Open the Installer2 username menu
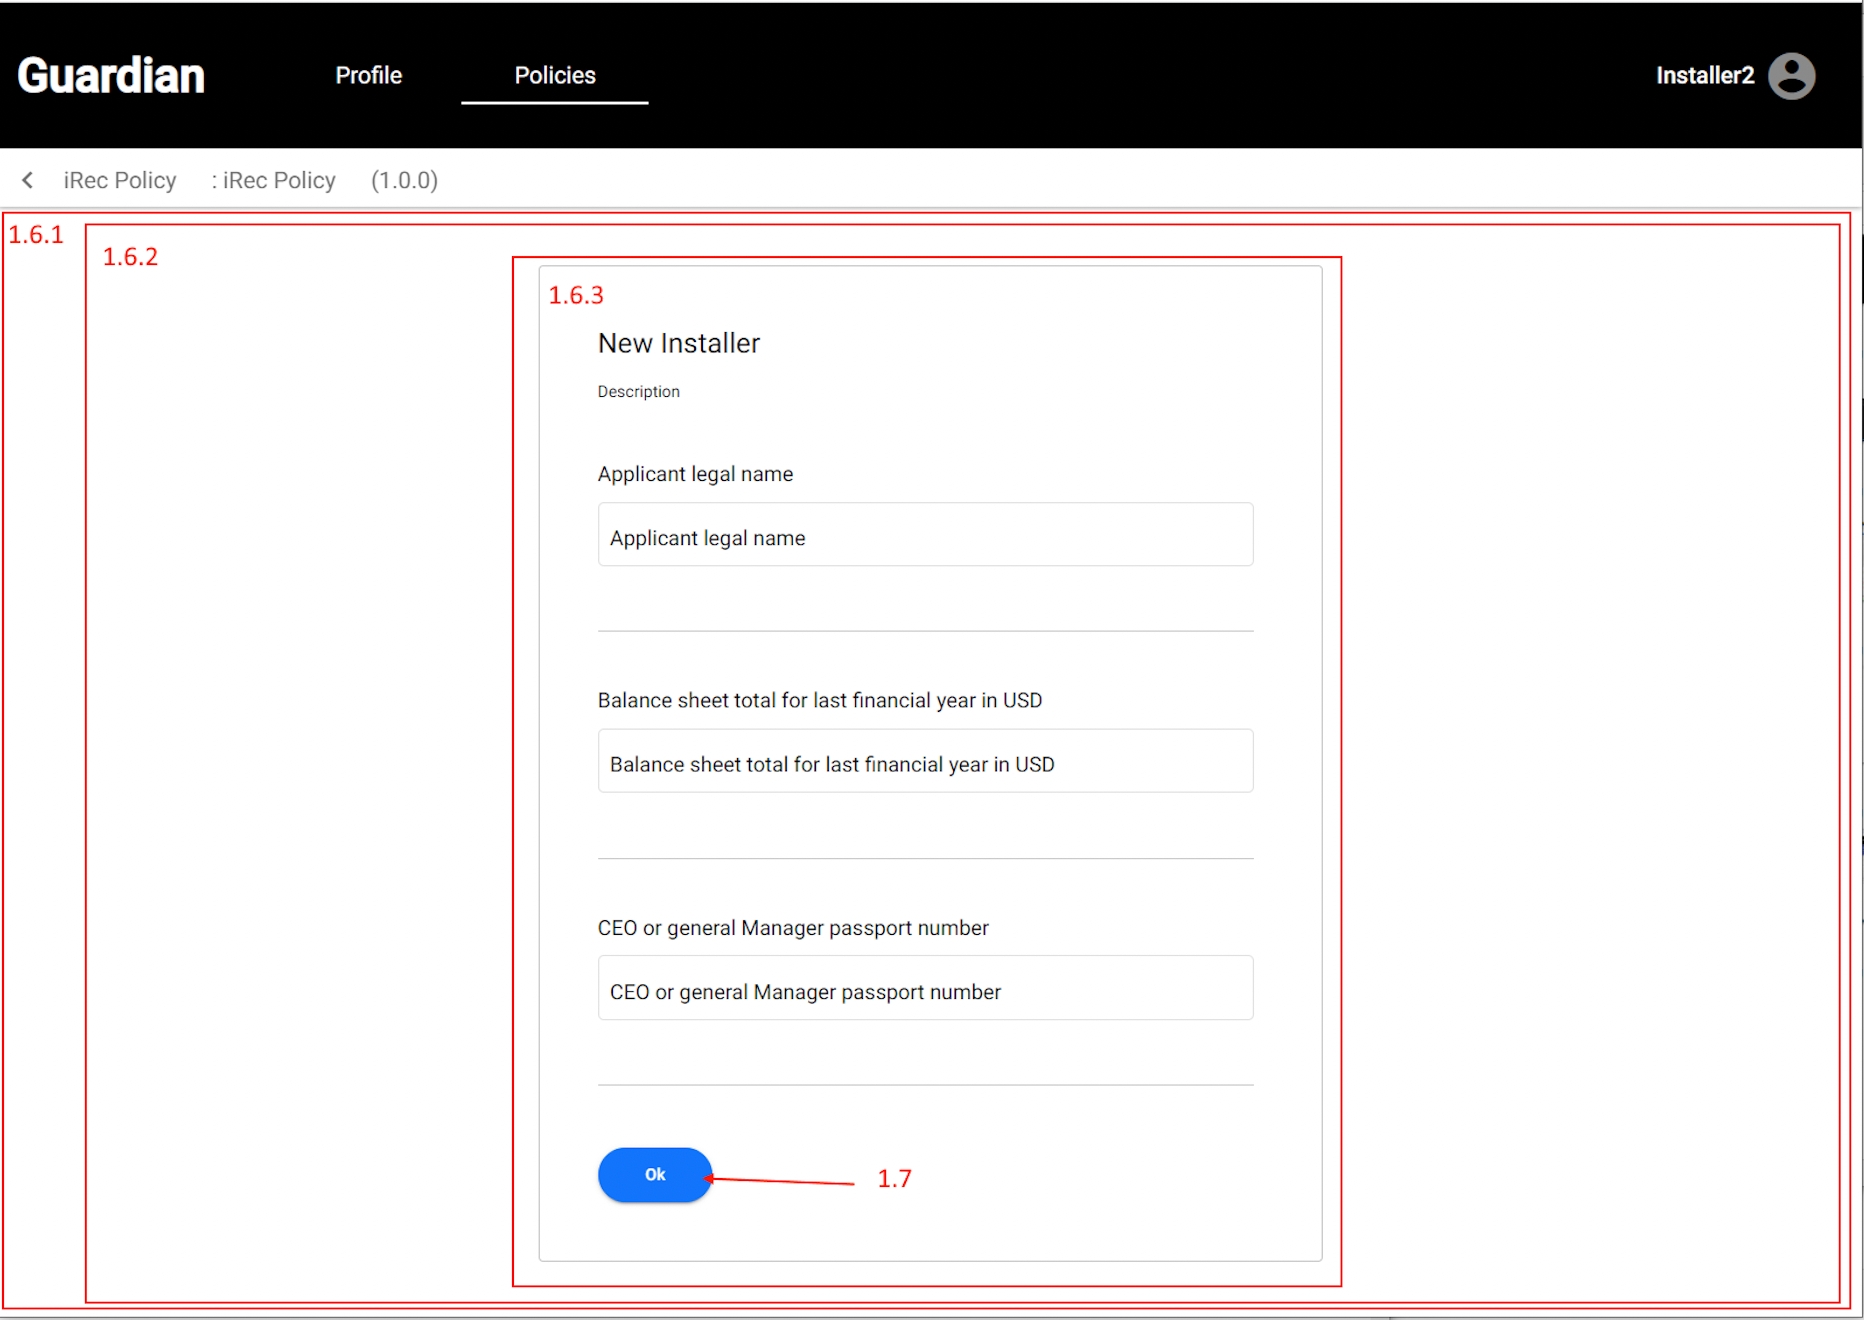Image resolution: width=1864 pixels, height=1320 pixels. pyautogui.click(x=1704, y=76)
